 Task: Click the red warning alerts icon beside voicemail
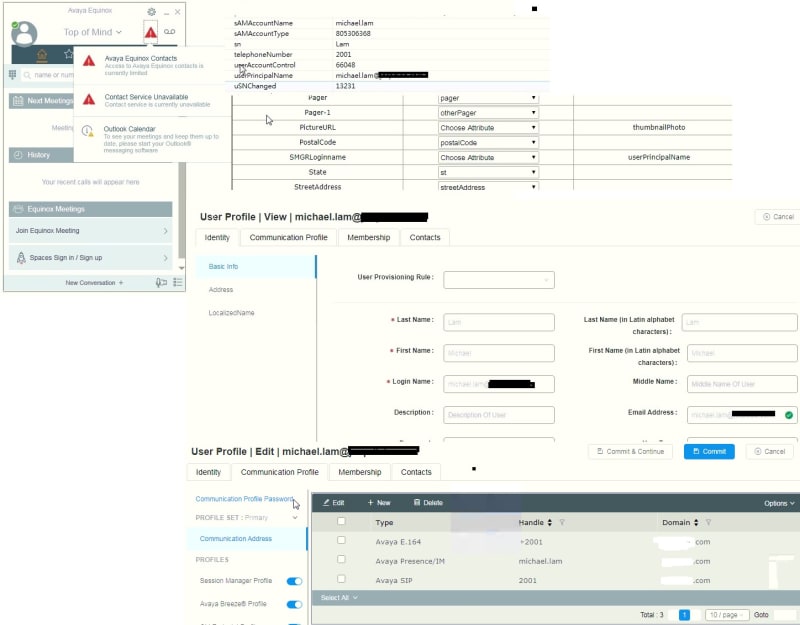click(151, 32)
